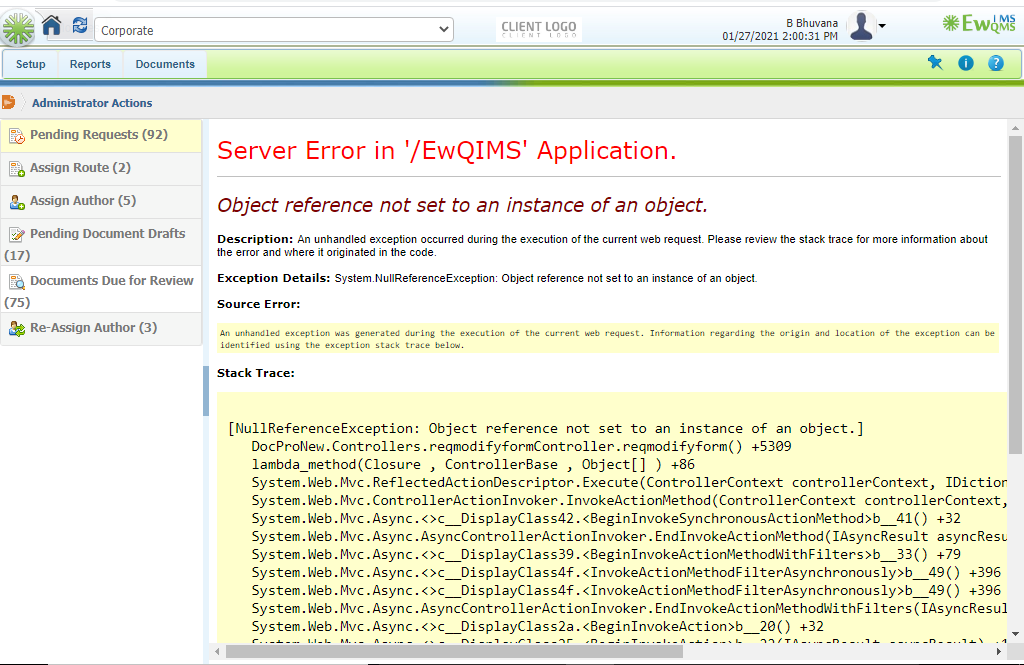Screen dimensions: 1024x665
Task: Open Re-Assign Author (3)
Action: click(101, 328)
